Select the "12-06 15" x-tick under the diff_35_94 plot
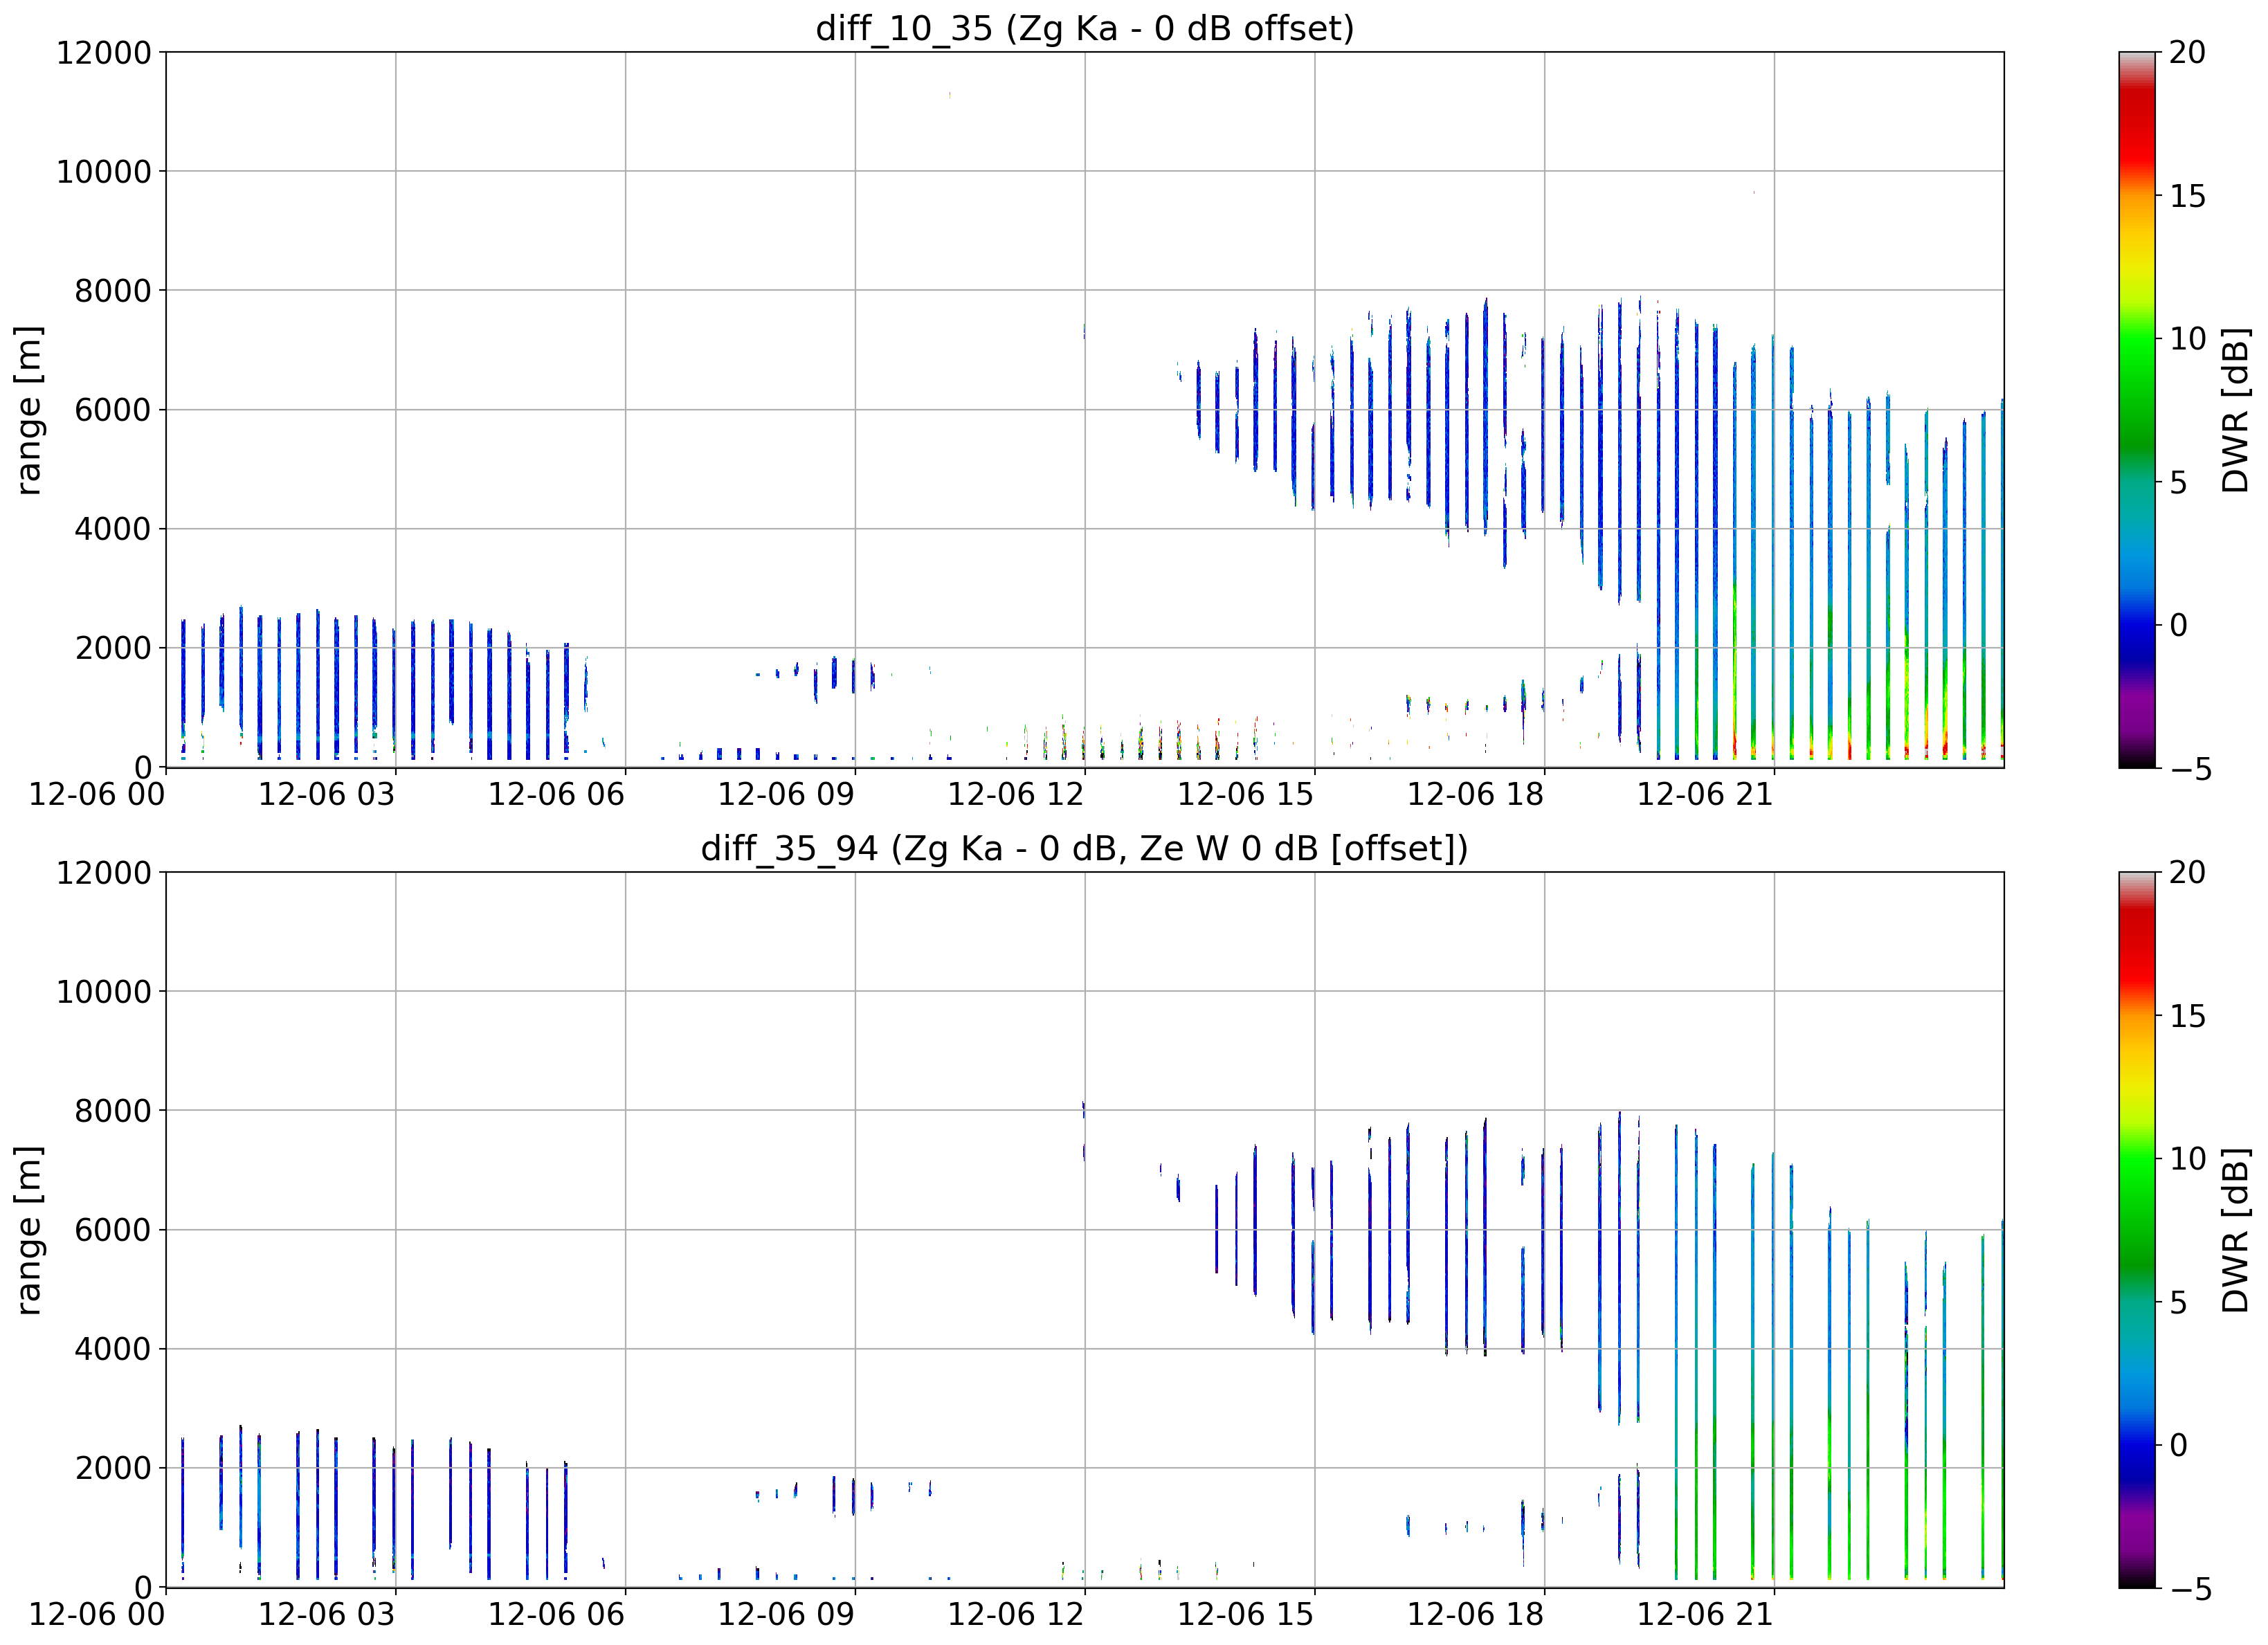Screen dimensions: 2268x1645 tap(1246, 1615)
